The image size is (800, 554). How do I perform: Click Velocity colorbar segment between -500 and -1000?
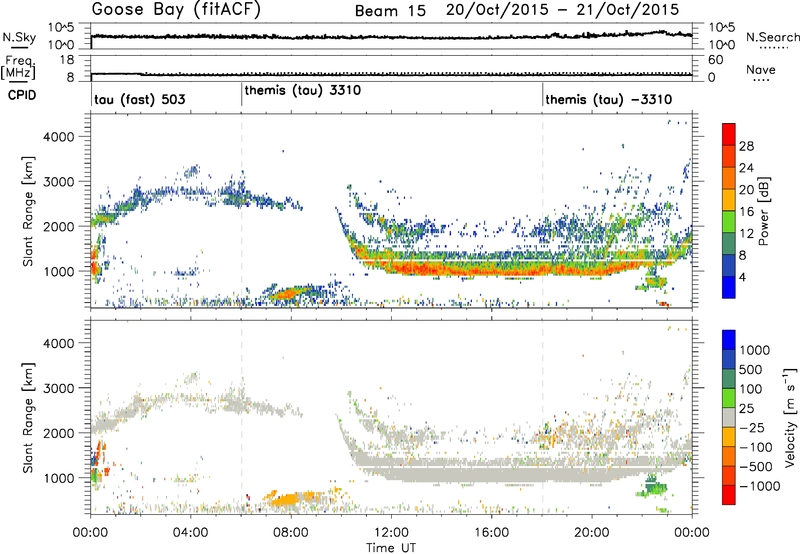tap(729, 475)
